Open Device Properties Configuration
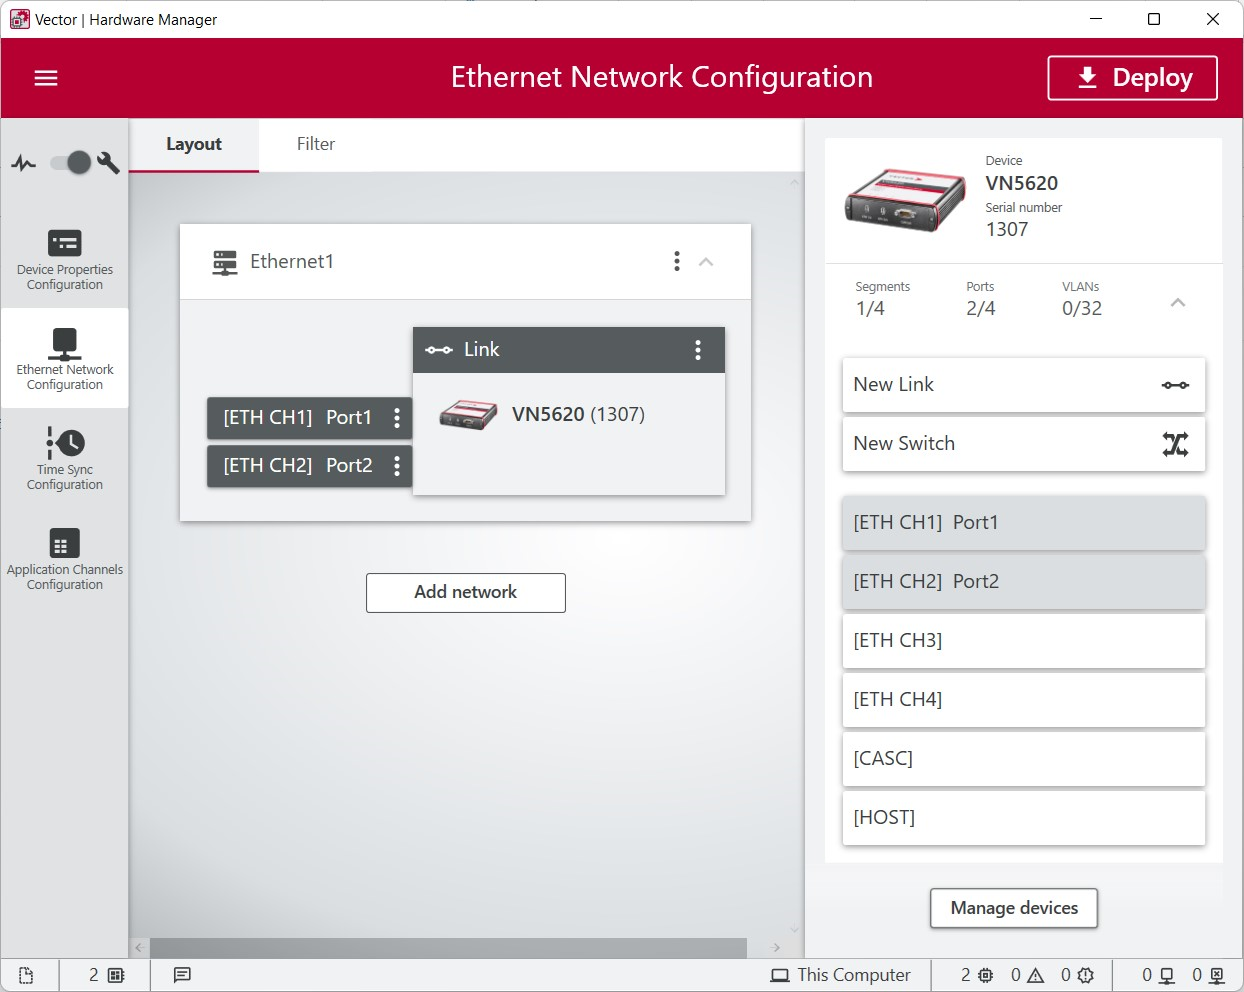Viewport: 1244px width, 992px height. click(x=65, y=259)
